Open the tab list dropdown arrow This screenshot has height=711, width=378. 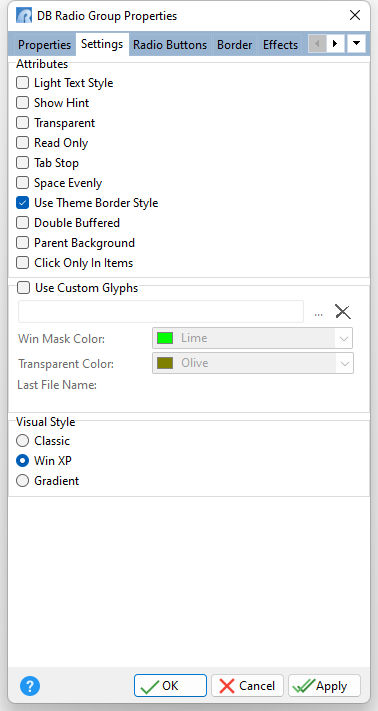[x=356, y=44]
